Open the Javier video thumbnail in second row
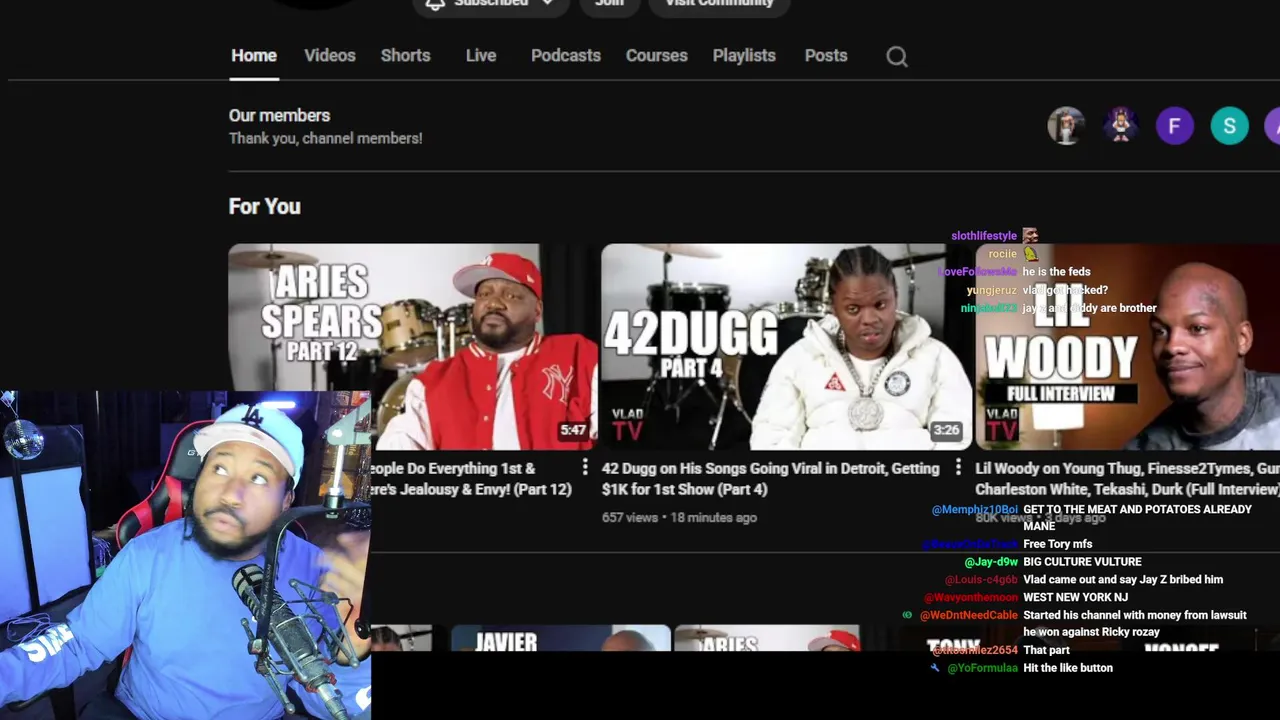 (561, 638)
